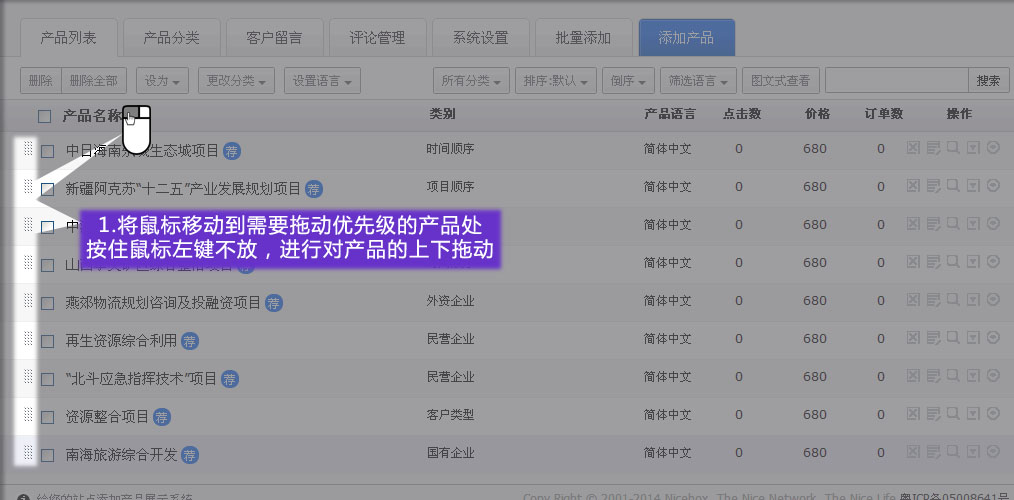Click the blue 荐 badge next to 南海旅游综合开发

tap(190, 455)
